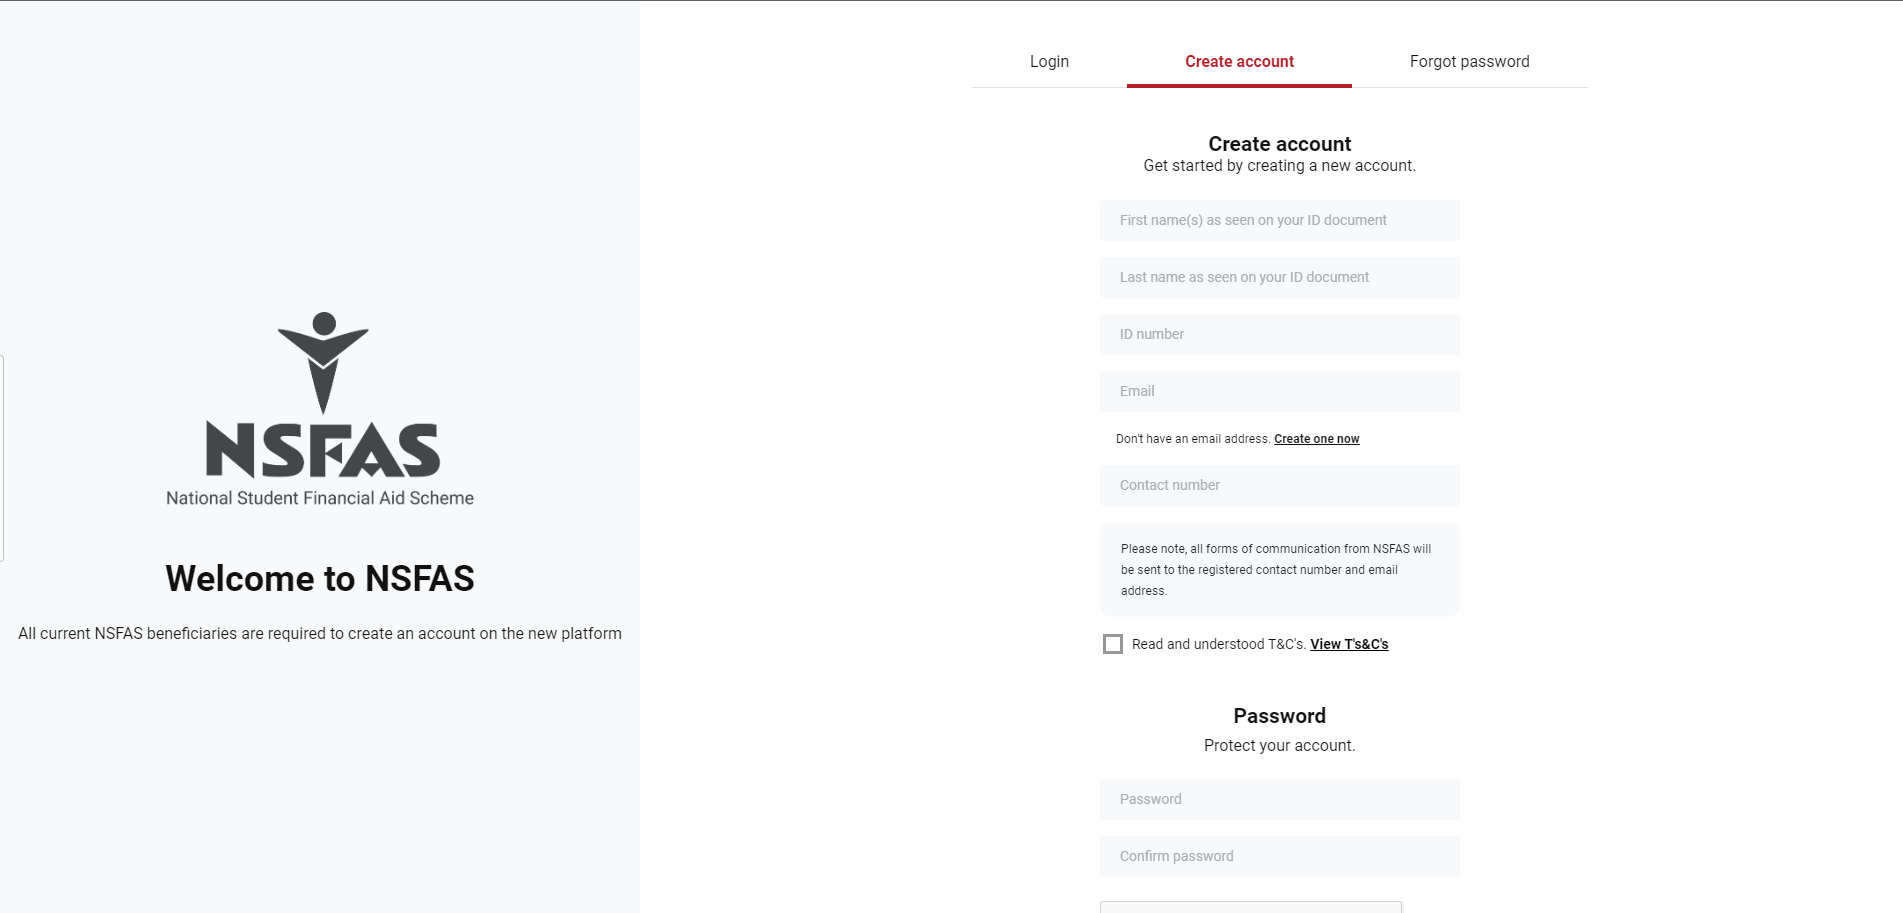Enable the 'Read and understood T&C's' checkbox
This screenshot has height=913, width=1903.
pos(1112,644)
